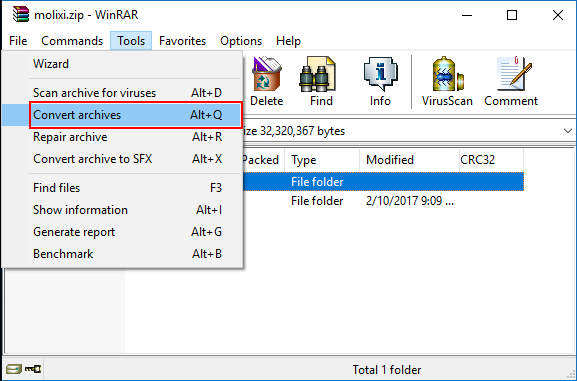This screenshot has width=577, height=381.
Task: Open the Info toolbar icon
Action: (x=380, y=82)
